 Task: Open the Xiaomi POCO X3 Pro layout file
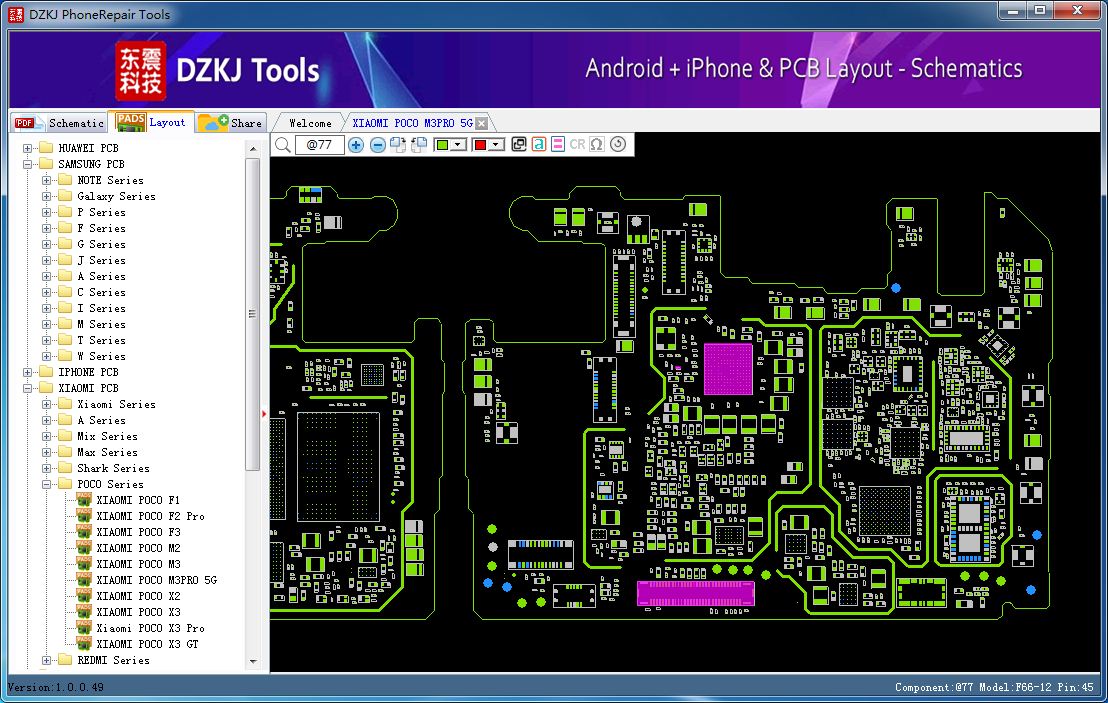pos(150,629)
